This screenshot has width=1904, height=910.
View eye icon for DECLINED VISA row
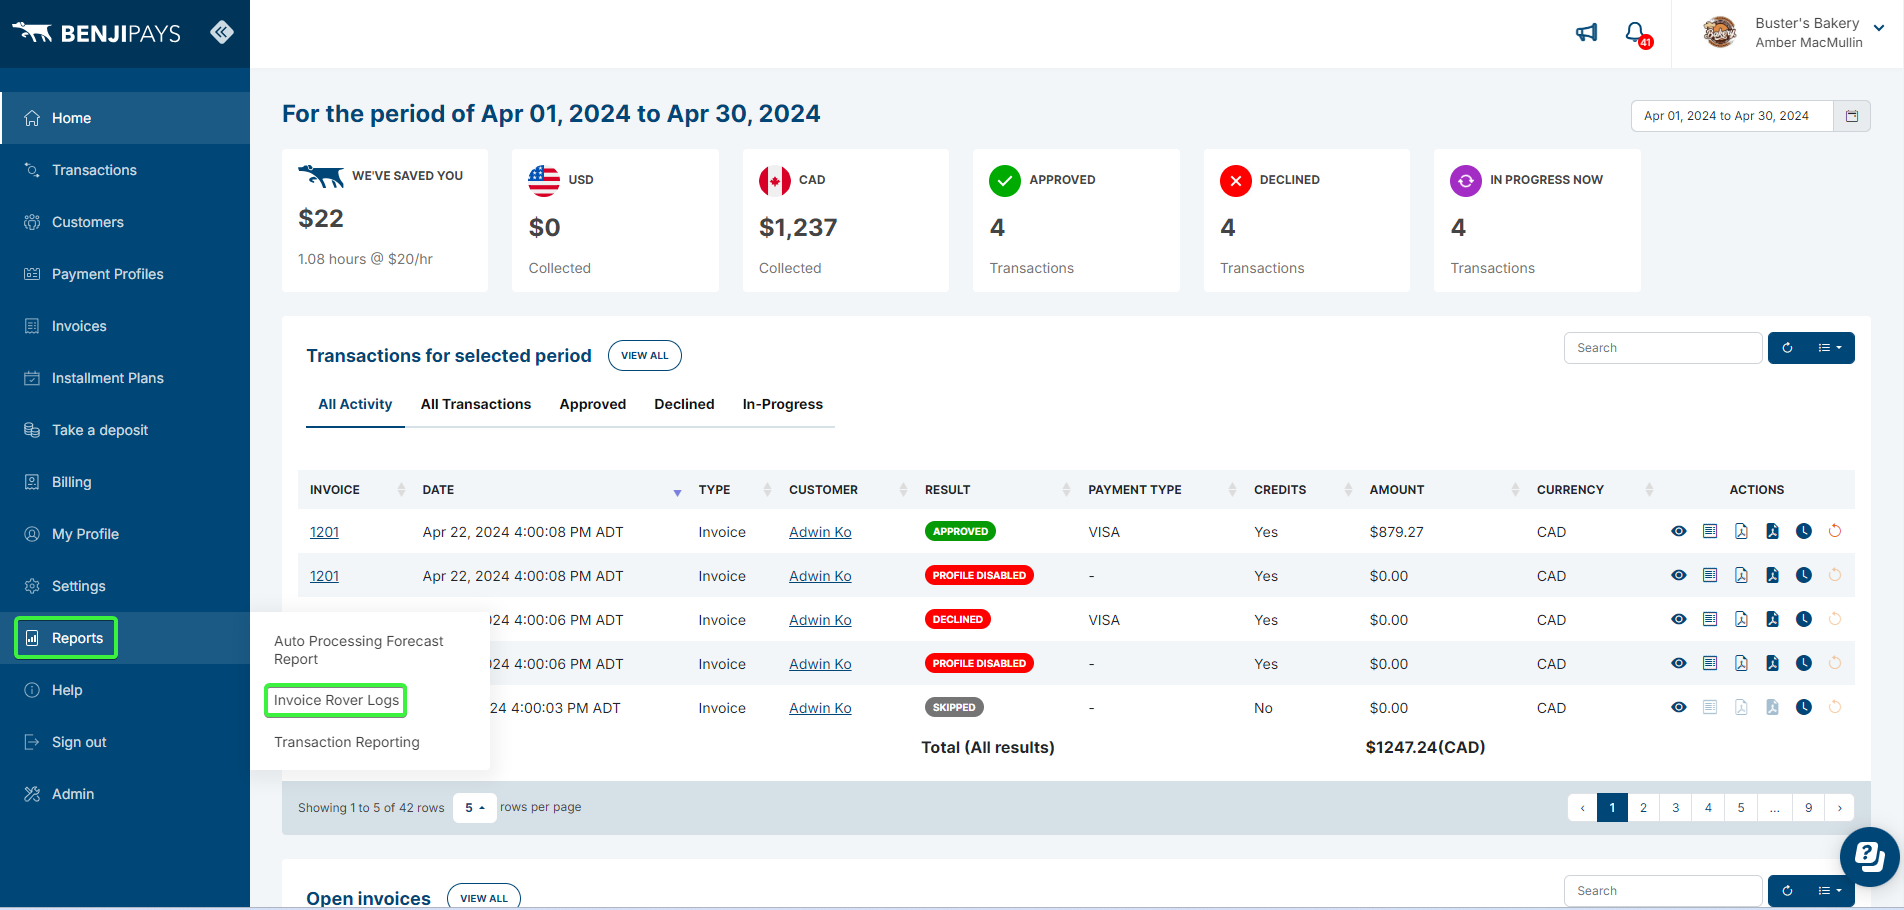coord(1679,619)
